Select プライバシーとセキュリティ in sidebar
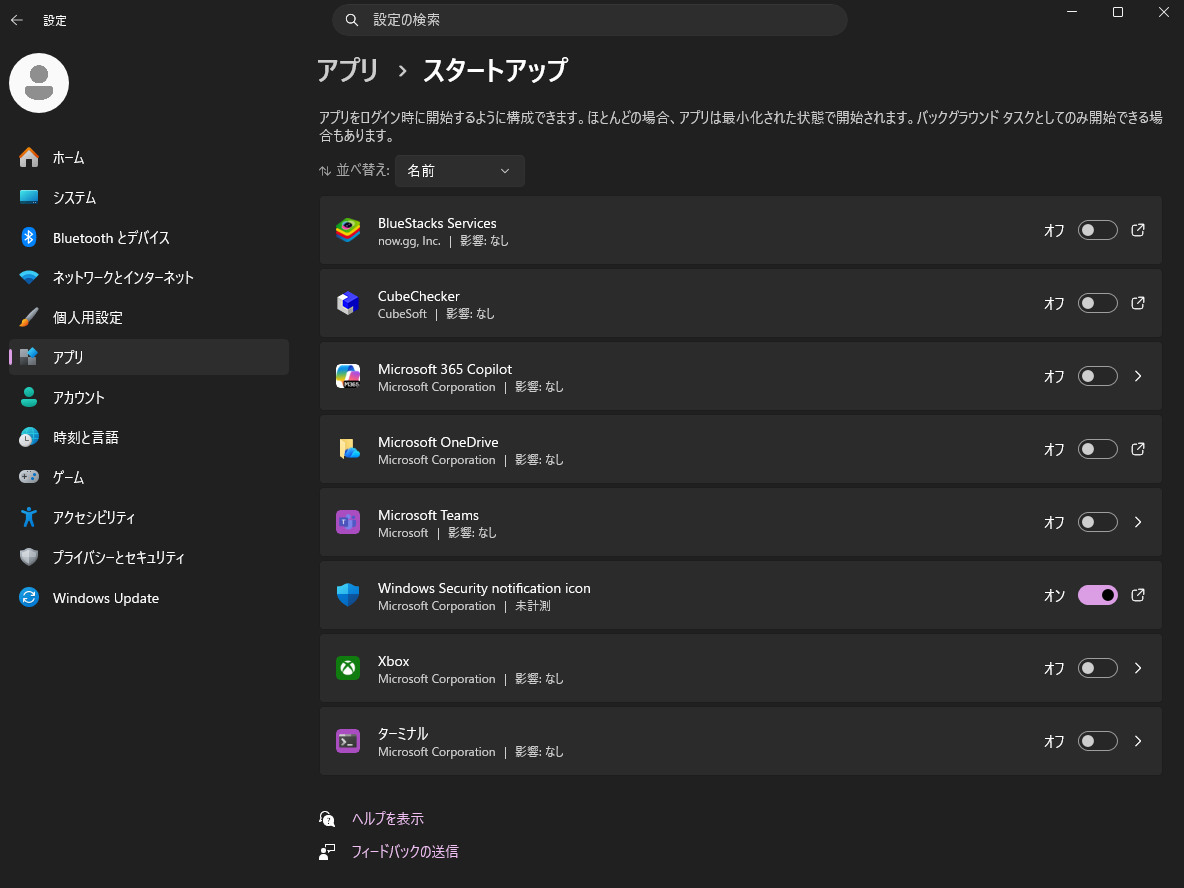1184x888 pixels. [x=118, y=558]
